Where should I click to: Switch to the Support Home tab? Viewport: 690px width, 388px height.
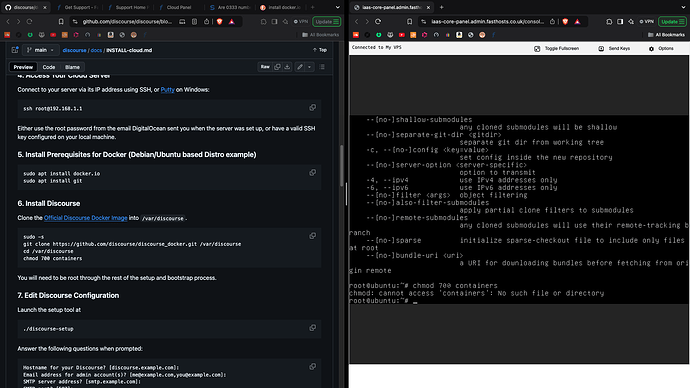click(x=128, y=7)
